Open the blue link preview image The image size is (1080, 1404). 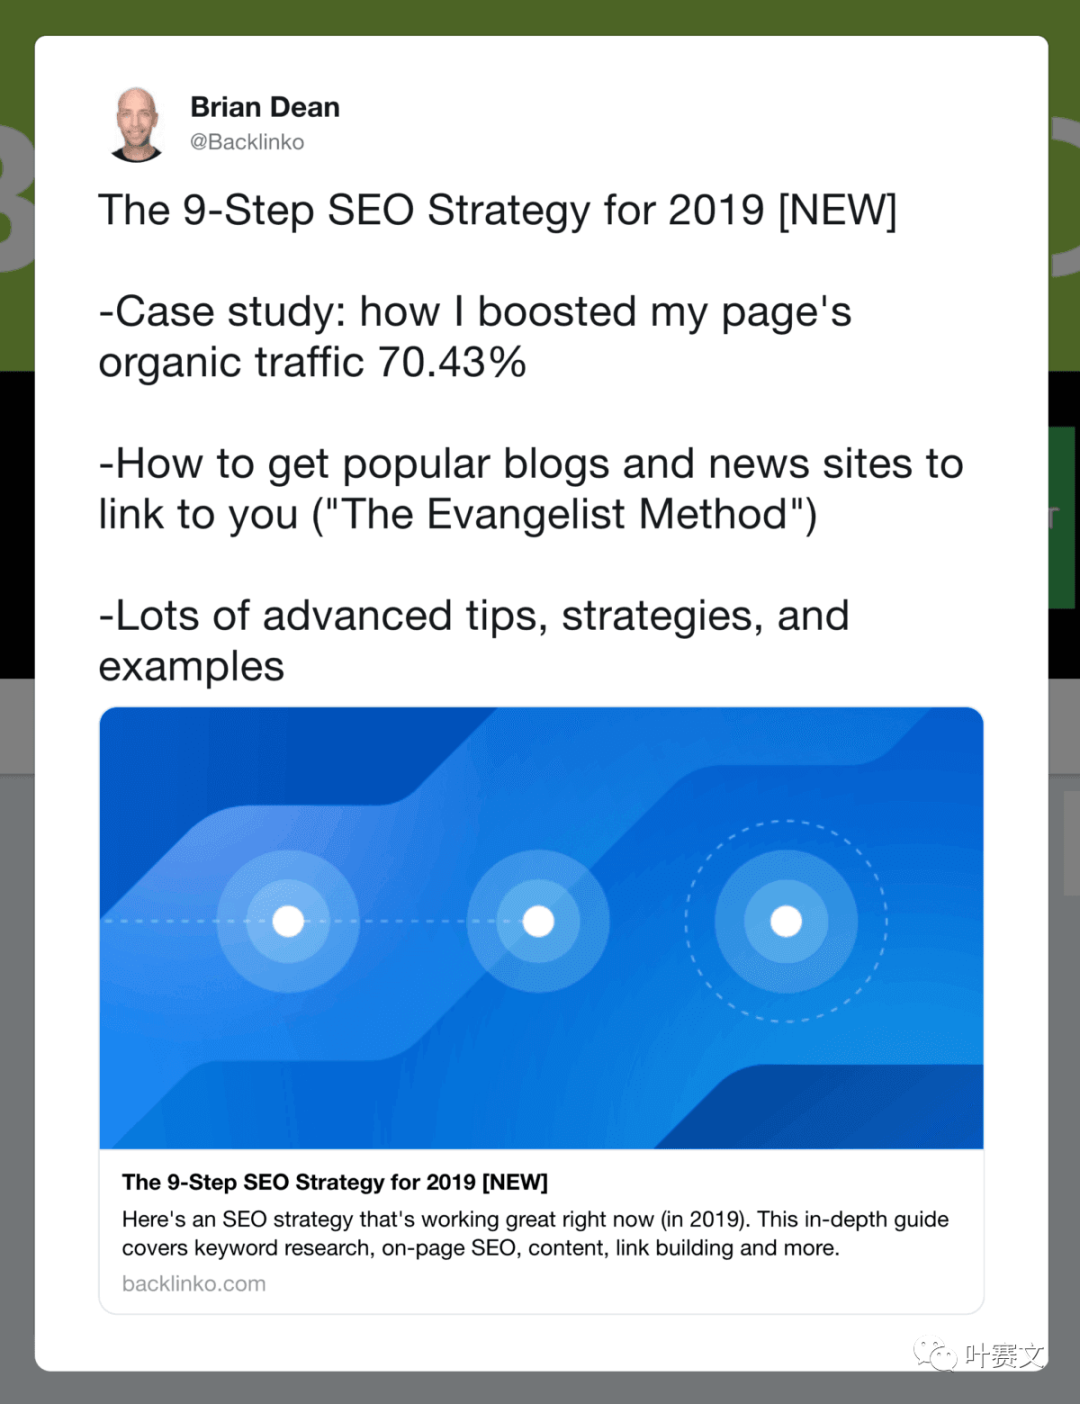[x=541, y=927]
